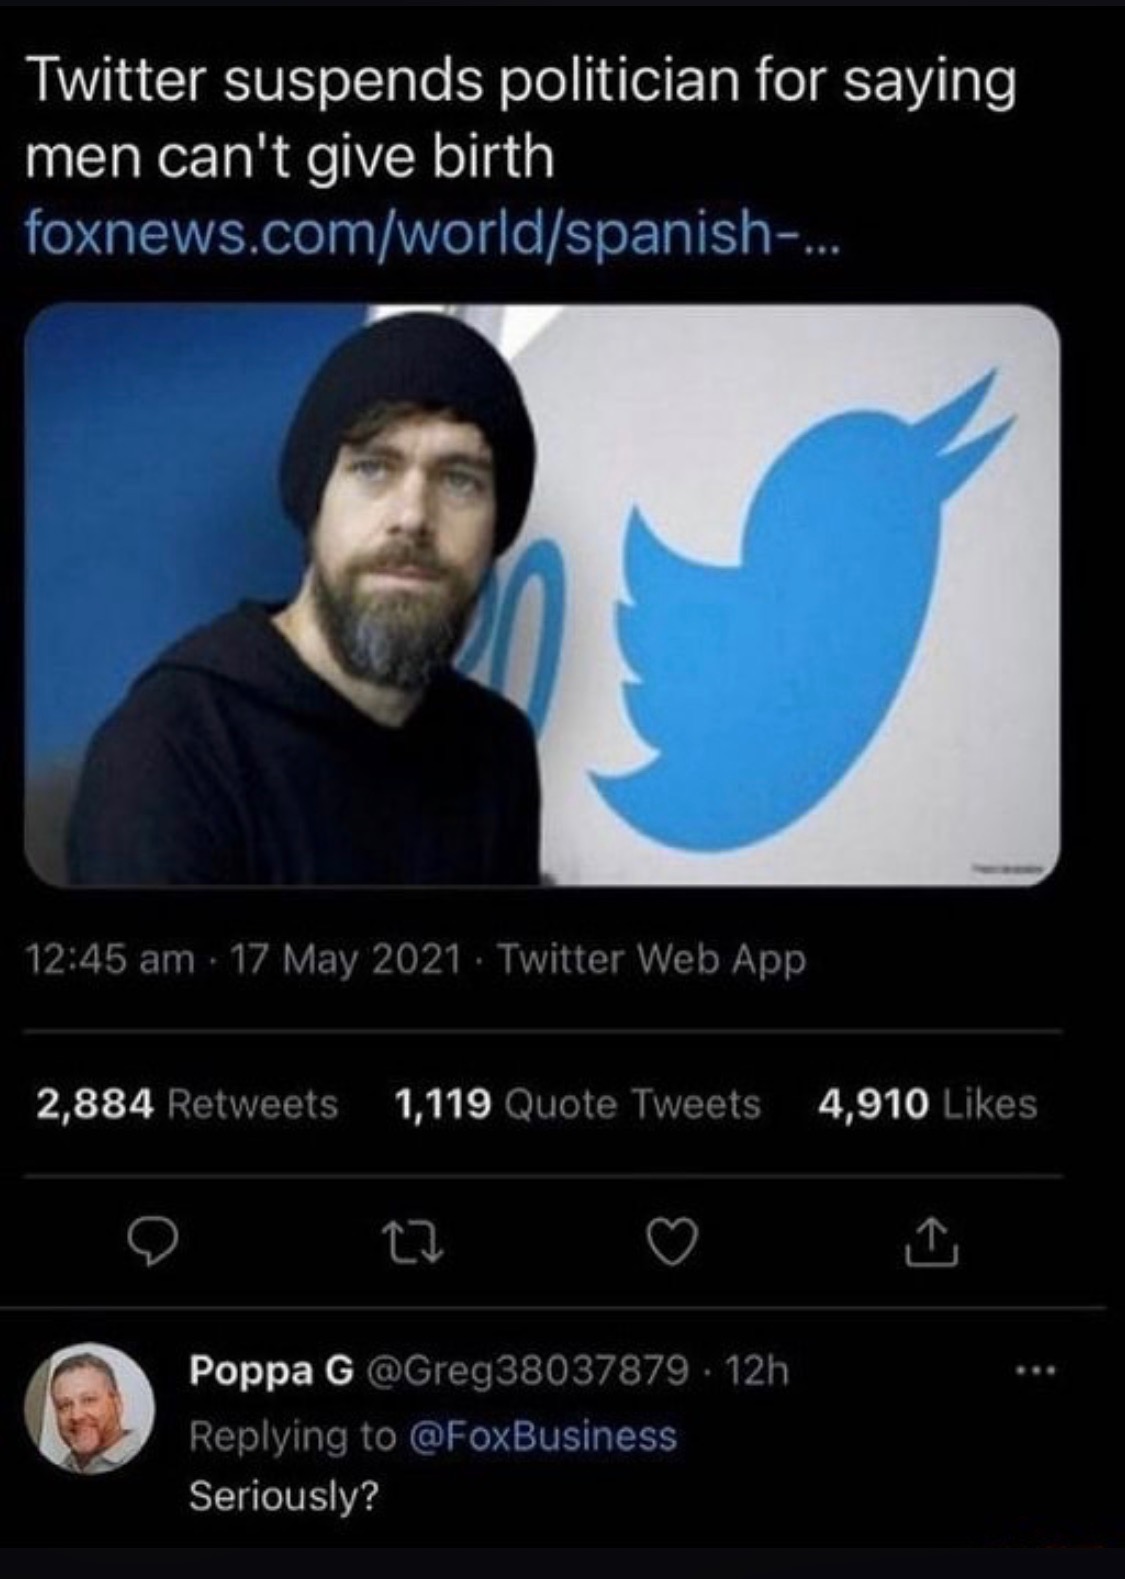Click Poppa G's profile avatar

pos(89,1409)
